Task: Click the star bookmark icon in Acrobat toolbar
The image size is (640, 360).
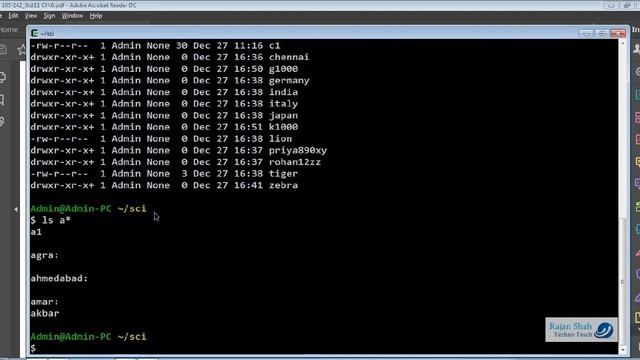Action: [x=22, y=50]
